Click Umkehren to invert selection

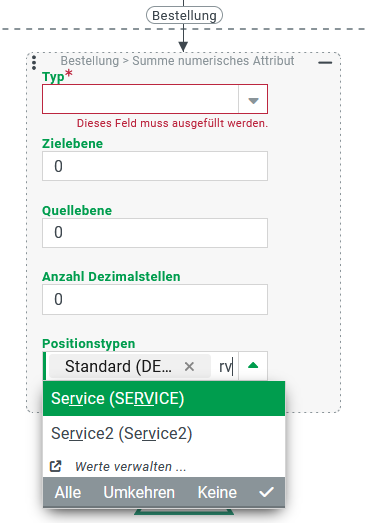[x=139, y=492]
